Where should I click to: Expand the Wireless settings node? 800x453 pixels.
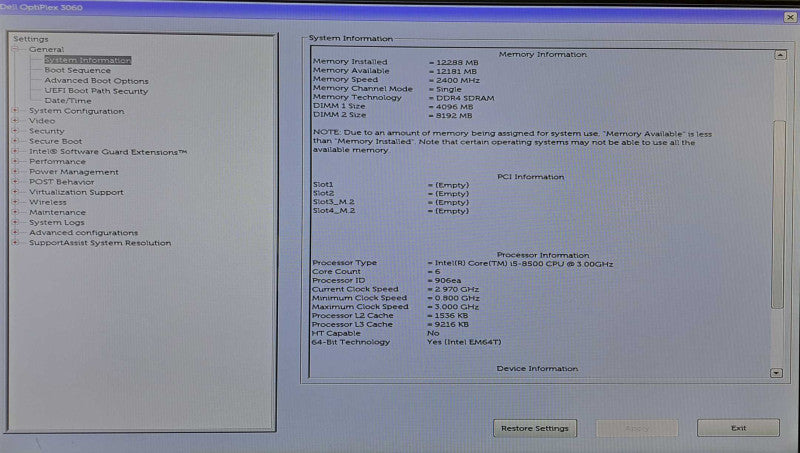[x=15, y=202]
